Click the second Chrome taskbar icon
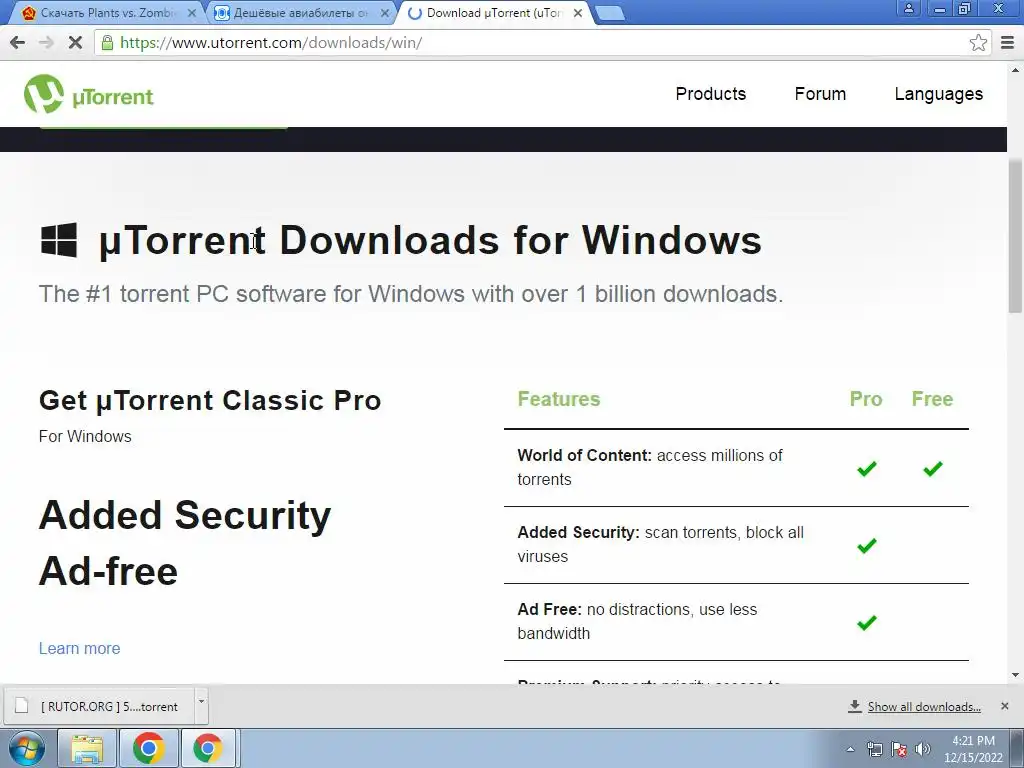This screenshot has width=1024, height=768. click(207, 748)
